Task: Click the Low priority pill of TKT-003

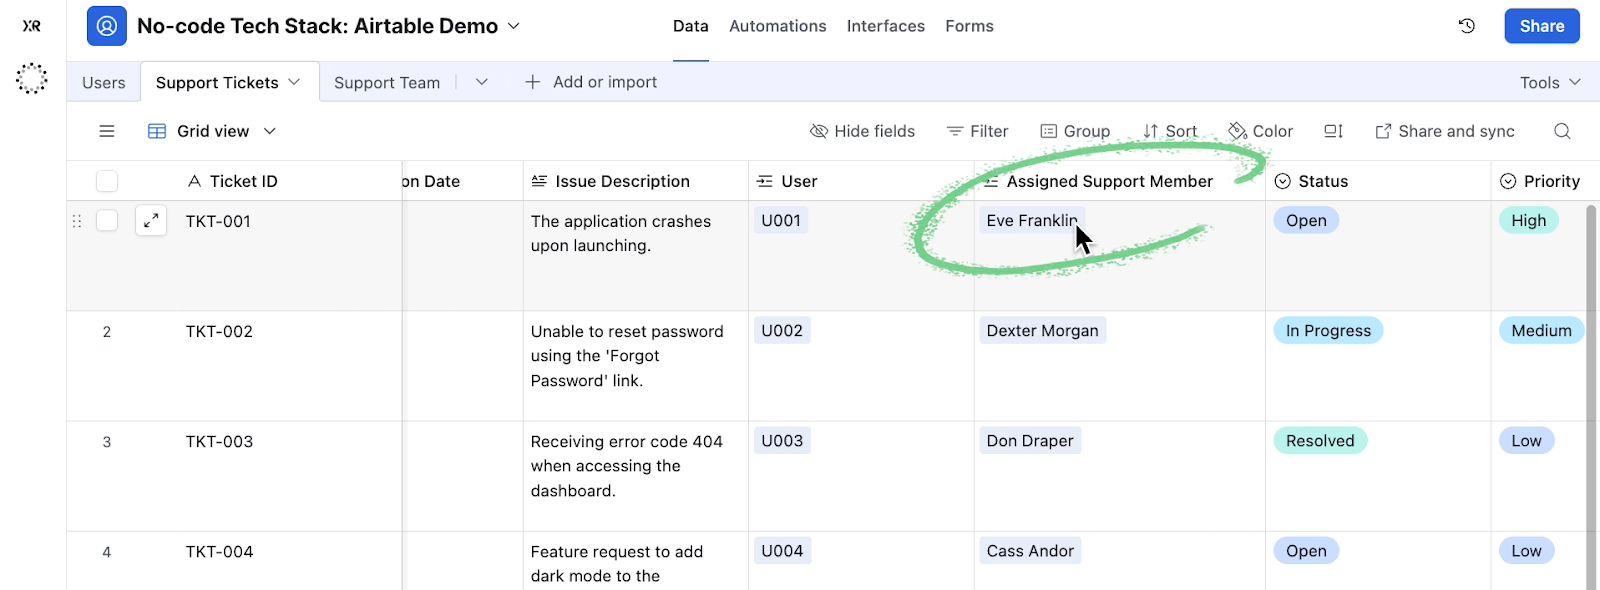Action: tap(1526, 441)
